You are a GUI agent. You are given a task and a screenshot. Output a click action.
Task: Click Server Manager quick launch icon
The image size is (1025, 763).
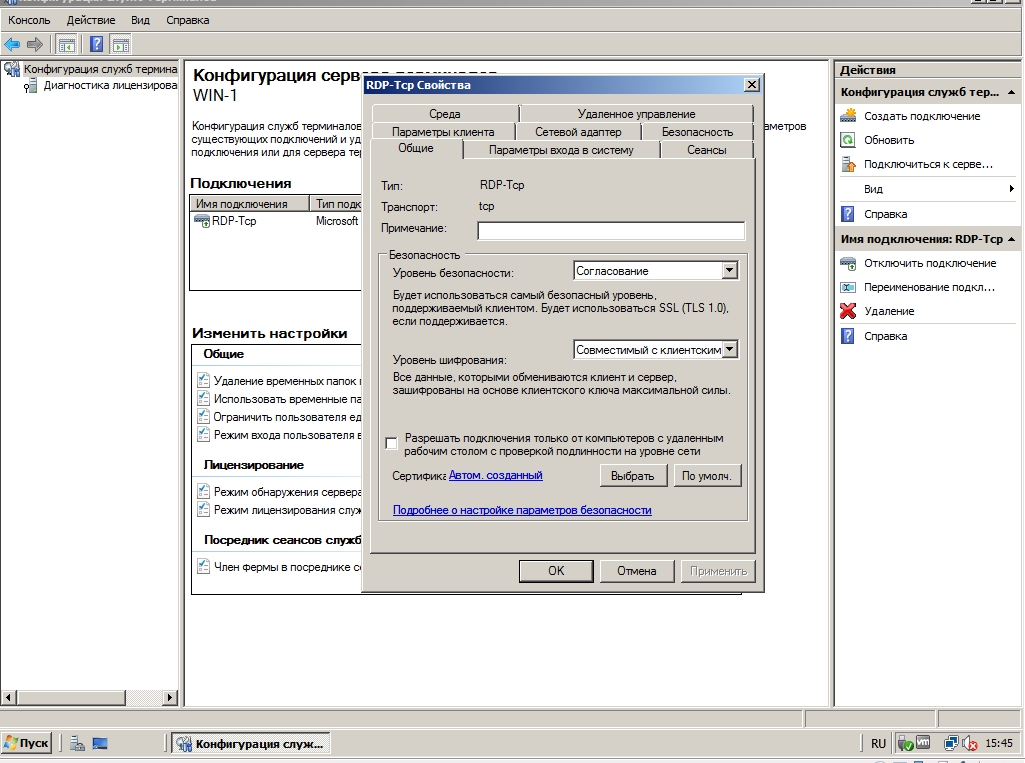77,743
